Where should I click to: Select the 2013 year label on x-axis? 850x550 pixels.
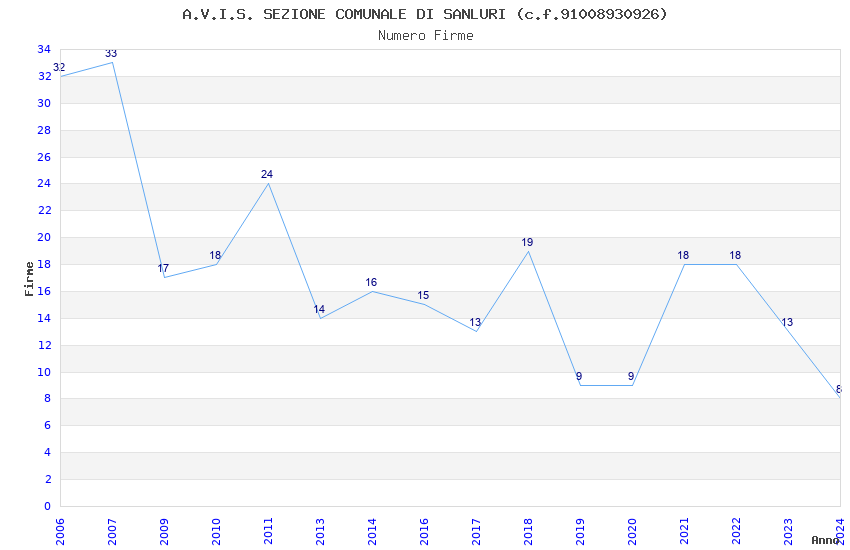point(320,532)
